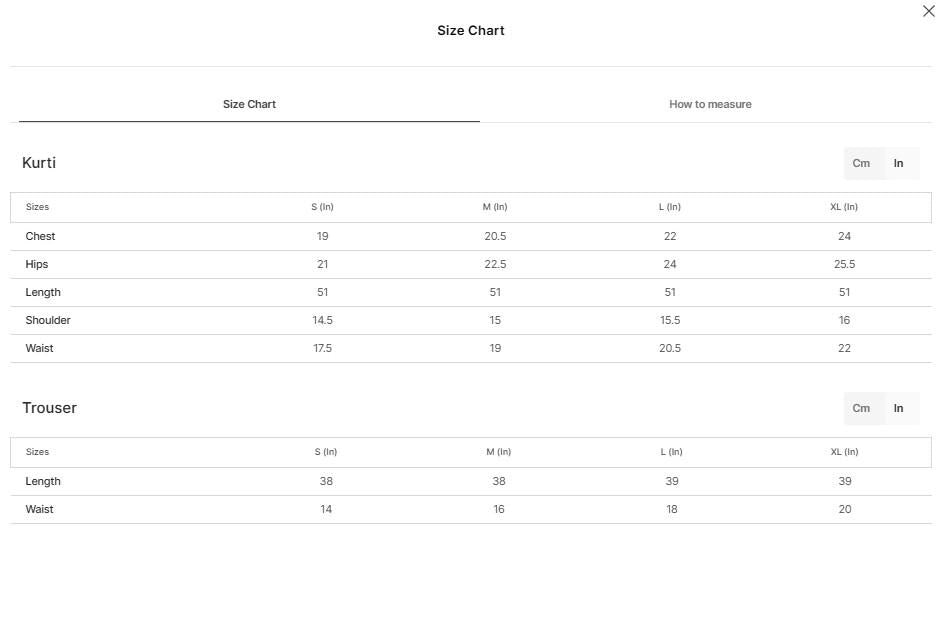Click the Trouser Length row label
Viewport: 941px width, 628px height.
[x=43, y=481]
